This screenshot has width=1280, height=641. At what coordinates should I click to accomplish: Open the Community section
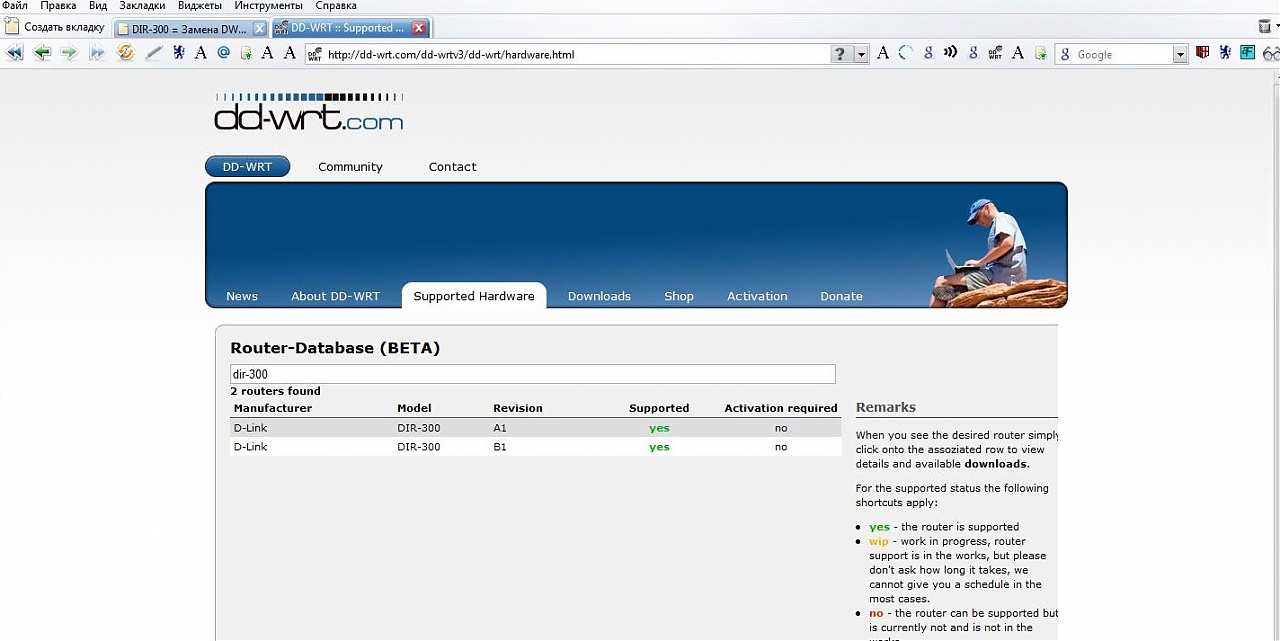click(350, 167)
